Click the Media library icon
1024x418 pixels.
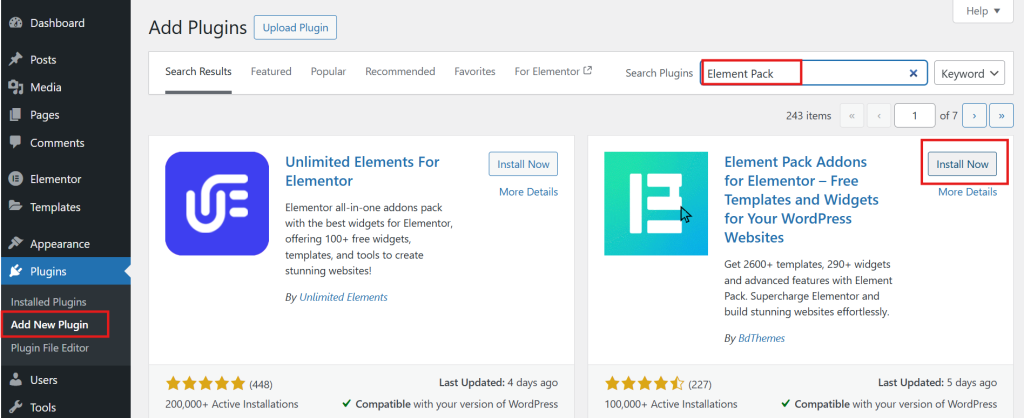pyautogui.click(x=15, y=88)
